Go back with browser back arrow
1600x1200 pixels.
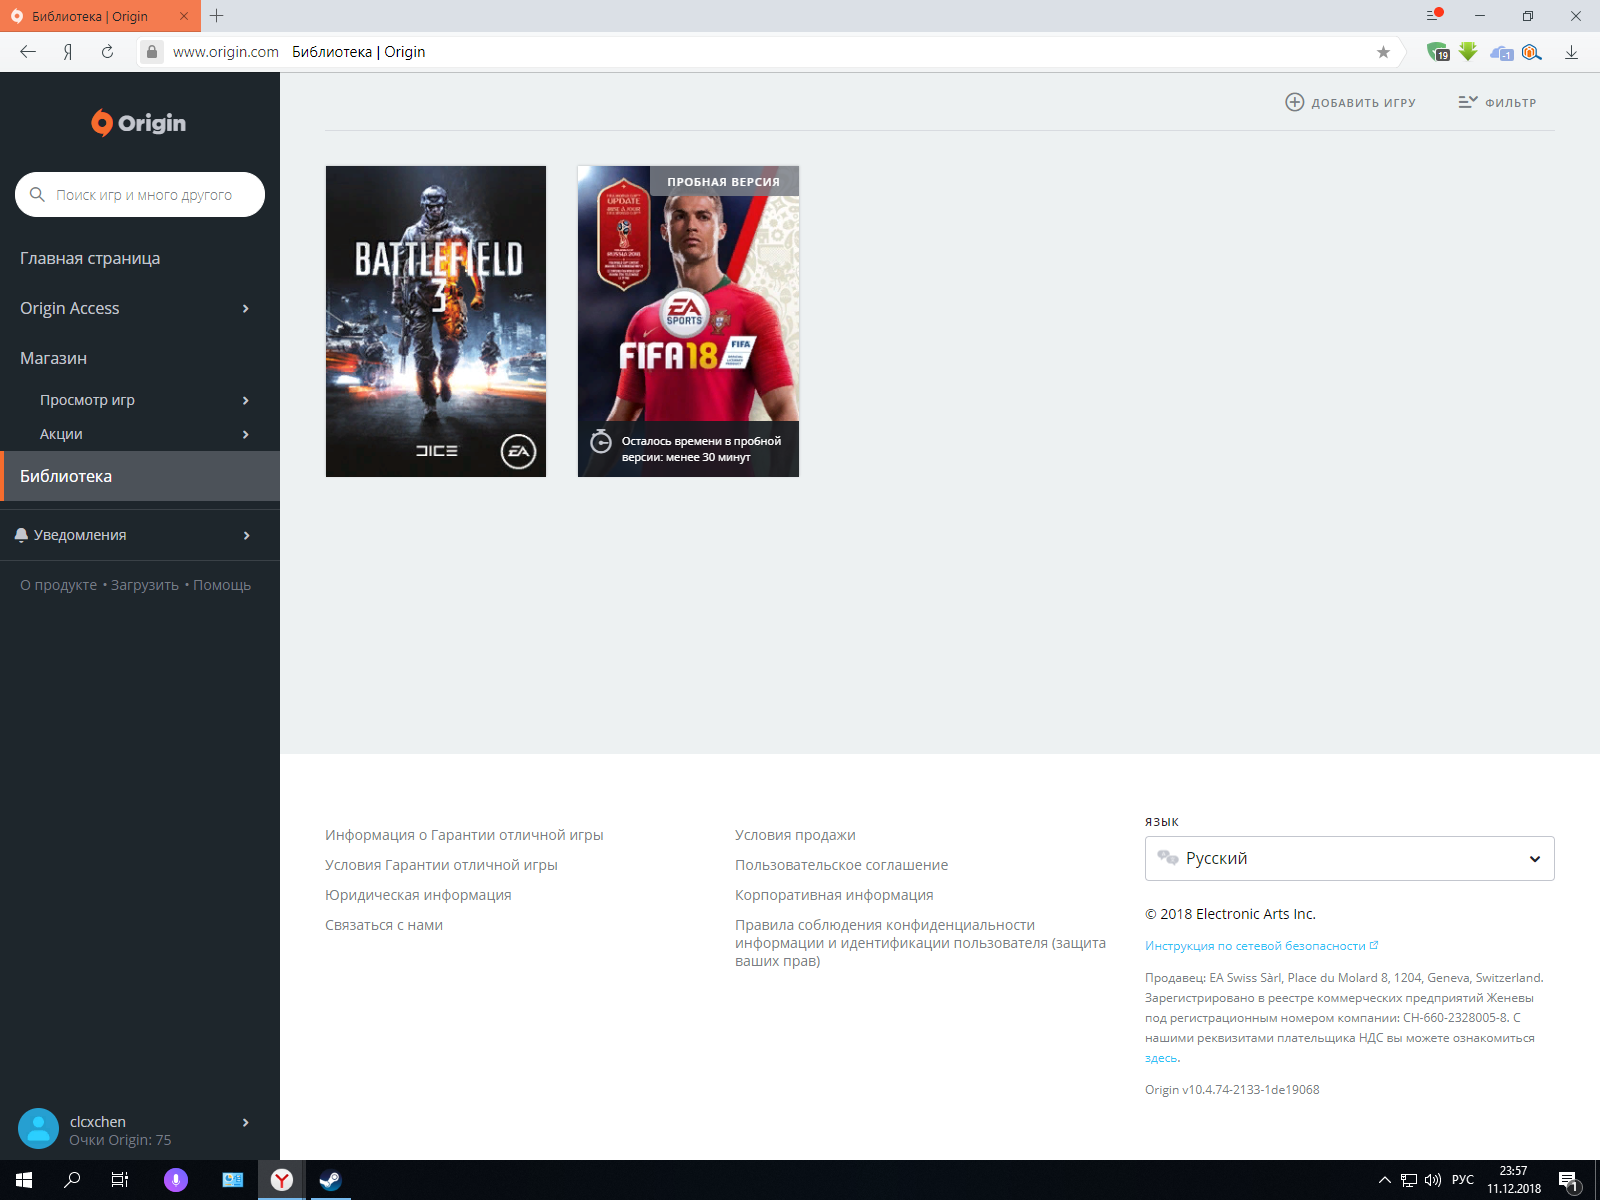(28, 52)
